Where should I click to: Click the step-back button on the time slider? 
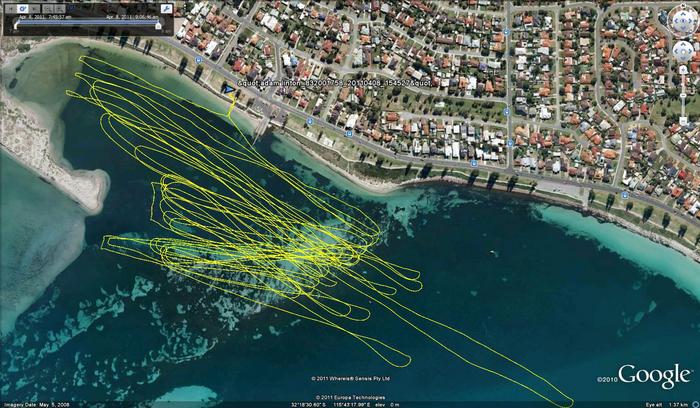click(x=9, y=8)
